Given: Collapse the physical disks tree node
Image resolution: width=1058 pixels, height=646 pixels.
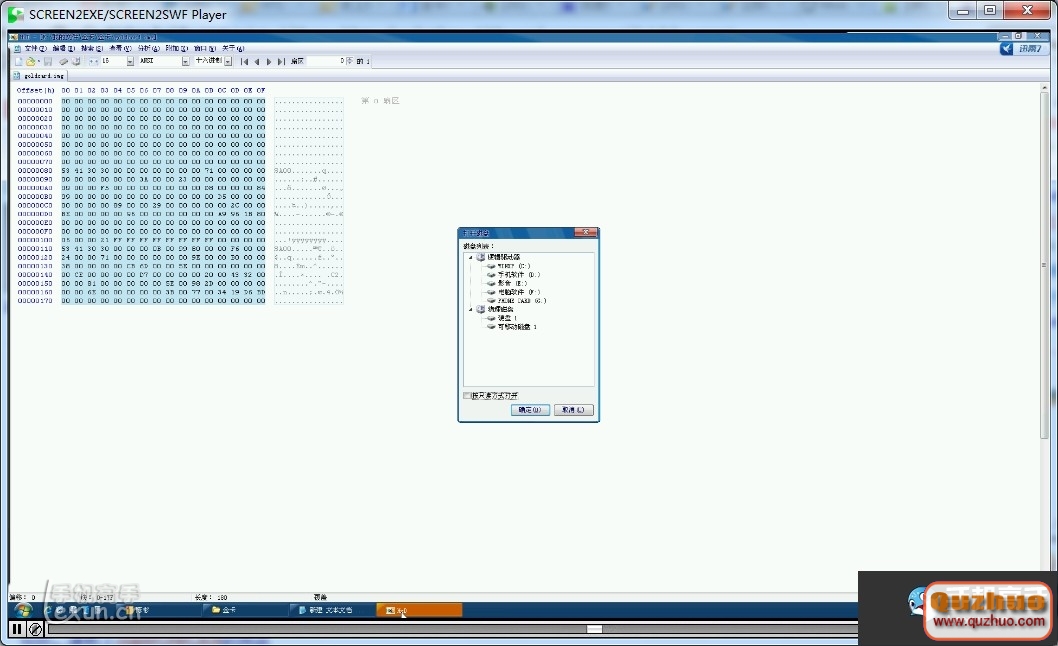Looking at the screenshot, I should pos(470,309).
